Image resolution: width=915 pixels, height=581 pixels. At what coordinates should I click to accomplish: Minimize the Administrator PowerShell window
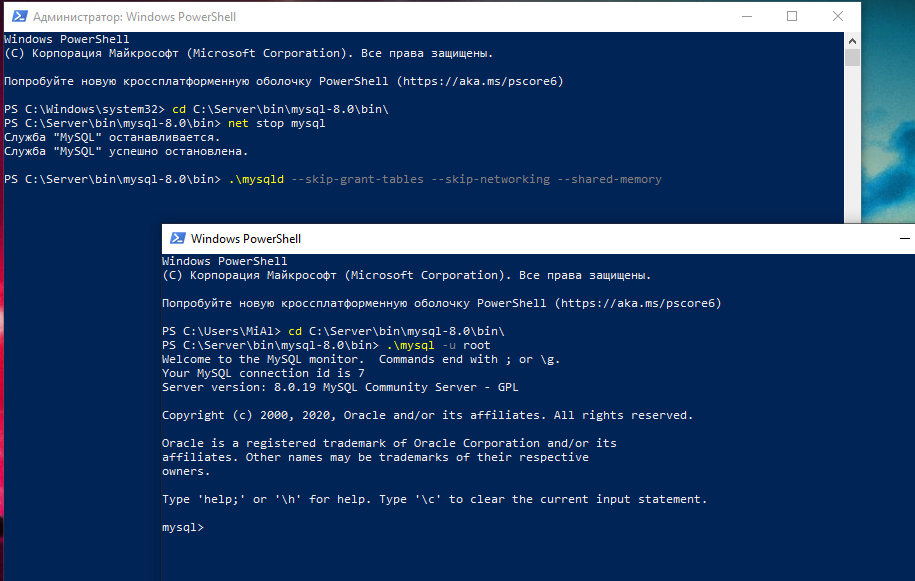click(747, 17)
